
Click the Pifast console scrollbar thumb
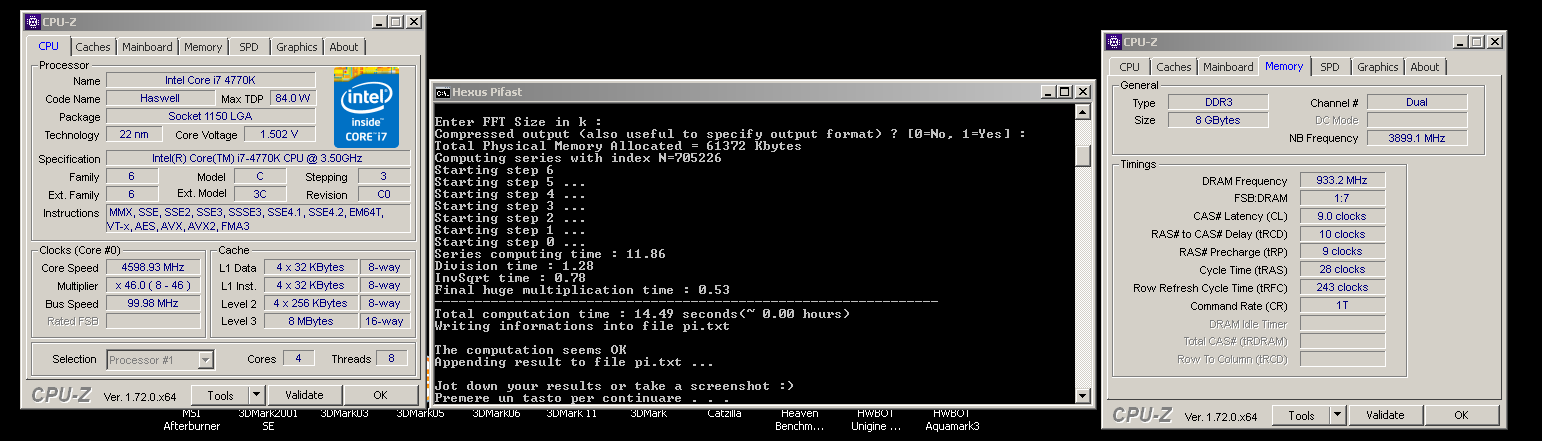[1083, 156]
